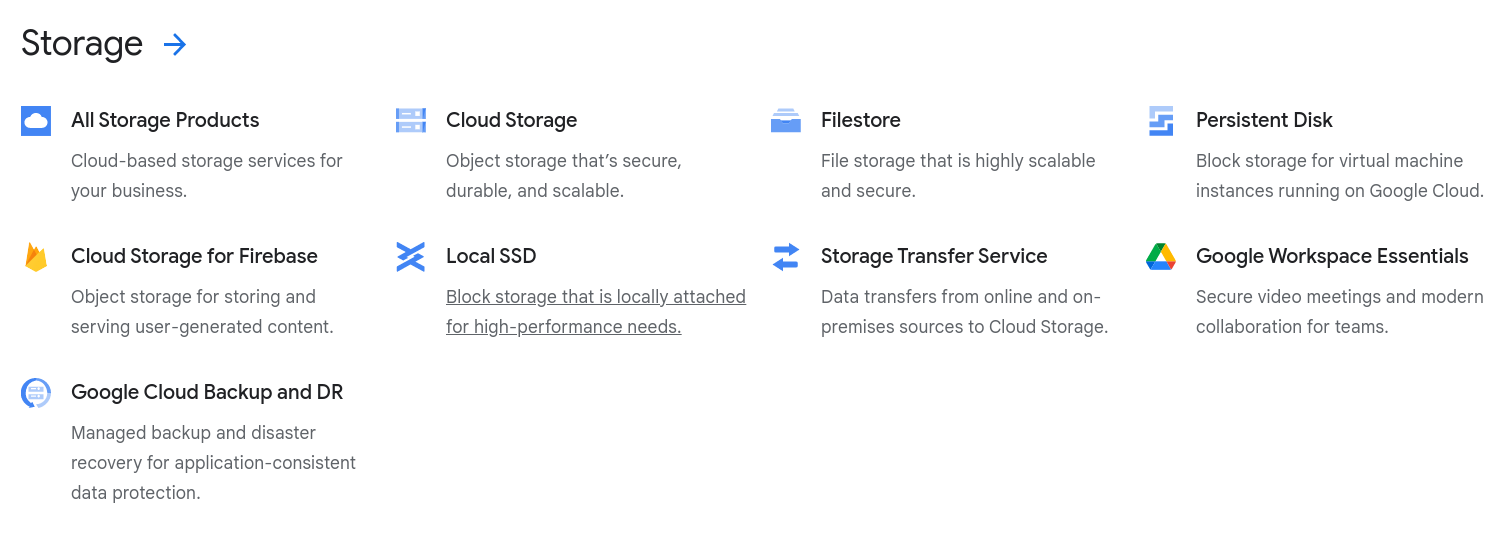Click the Filestore folder icon

[786, 121]
